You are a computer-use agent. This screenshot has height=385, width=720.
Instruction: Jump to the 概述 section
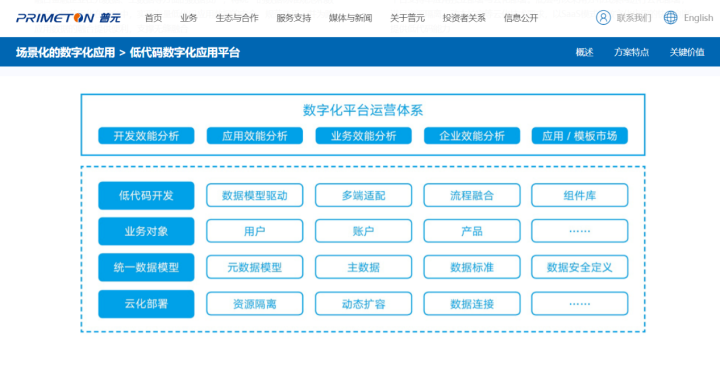tap(585, 52)
